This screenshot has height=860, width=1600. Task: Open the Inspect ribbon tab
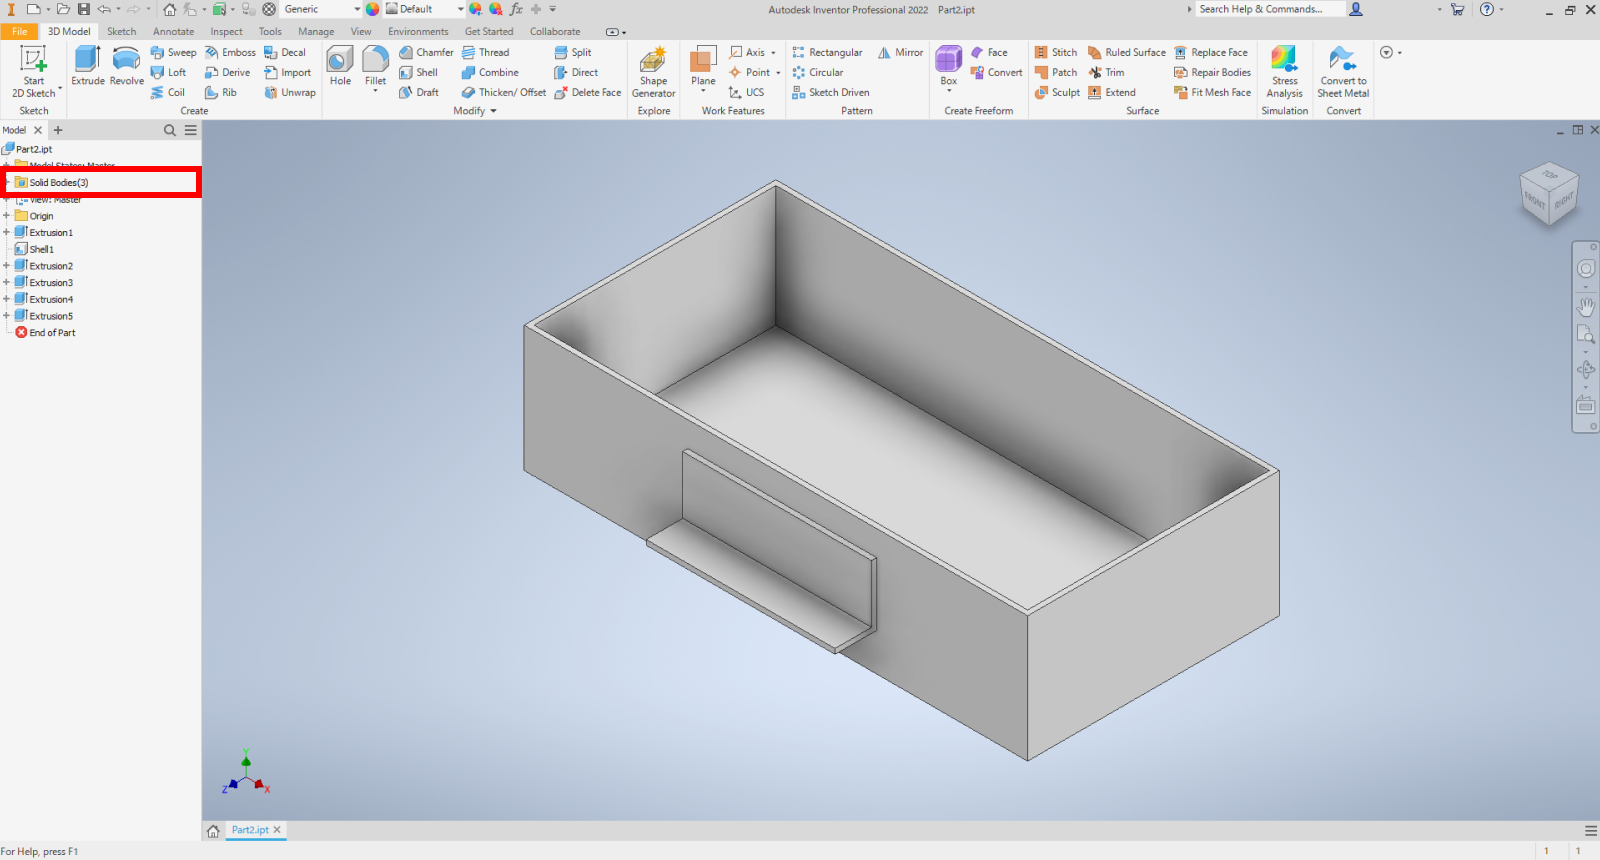click(226, 31)
